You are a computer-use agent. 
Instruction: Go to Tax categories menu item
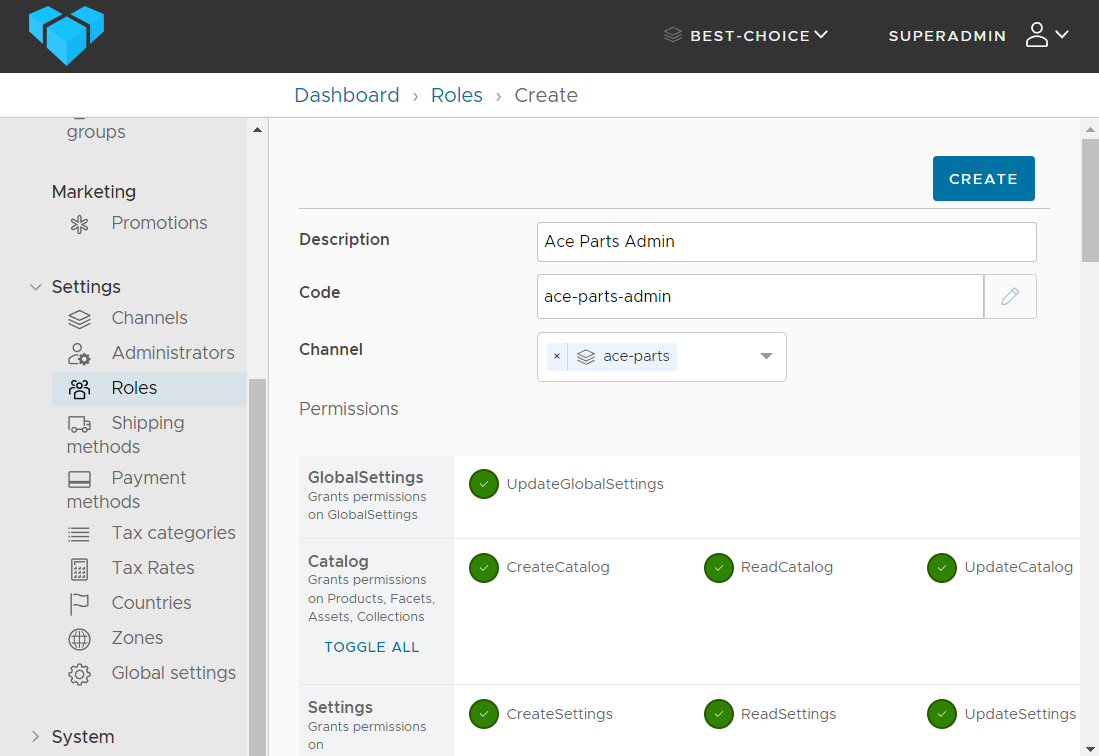[x=173, y=533]
